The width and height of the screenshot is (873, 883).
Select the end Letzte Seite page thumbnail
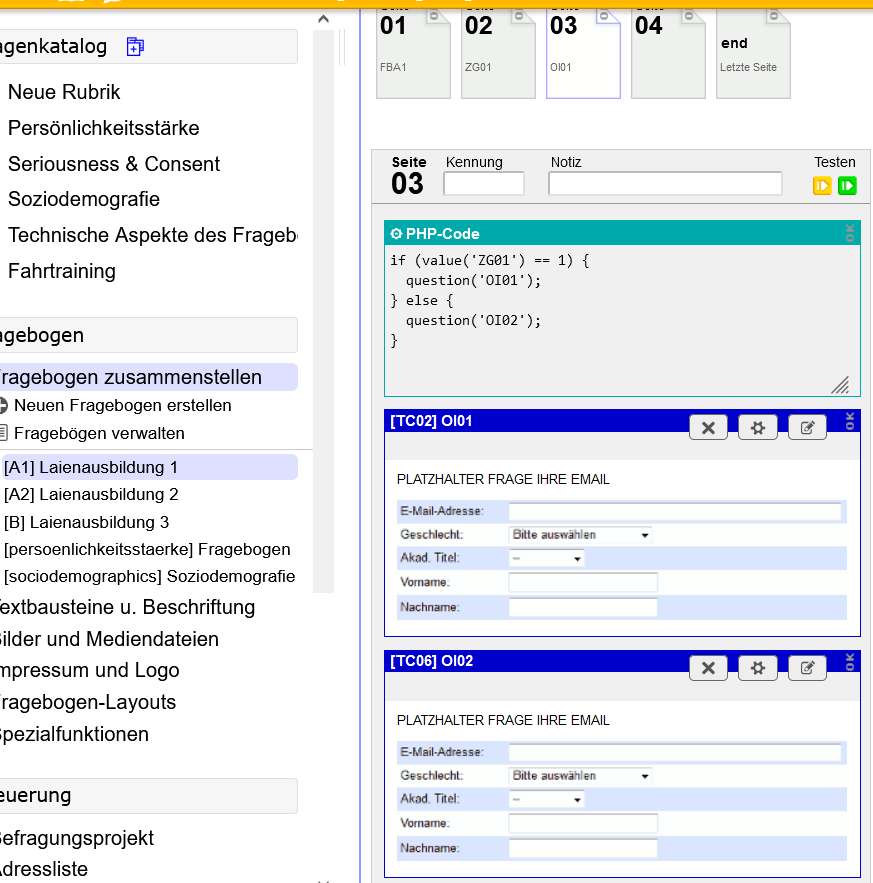pyautogui.click(x=753, y=53)
